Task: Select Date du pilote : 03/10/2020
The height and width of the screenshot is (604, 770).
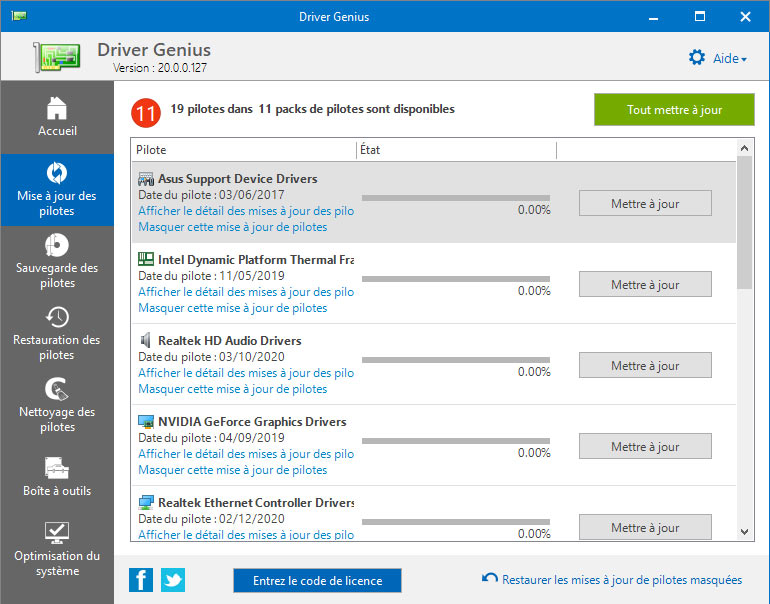Action: [x=211, y=357]
